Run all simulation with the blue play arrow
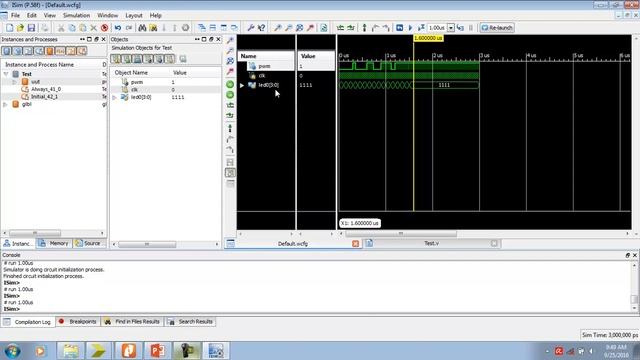 [x=410, y=28]
